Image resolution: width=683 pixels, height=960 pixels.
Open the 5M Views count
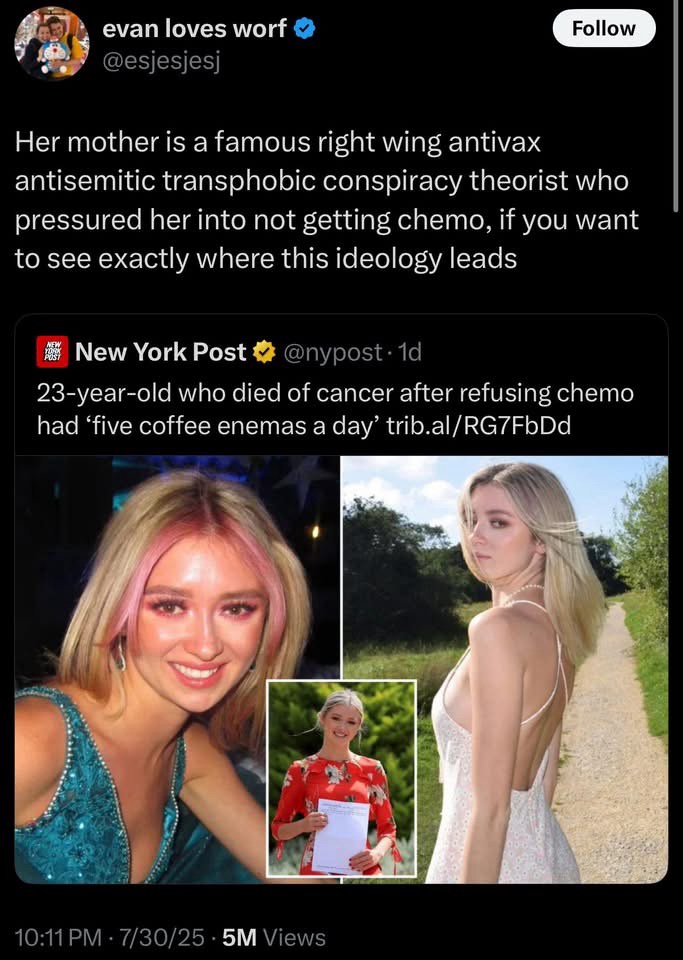point(274,937)
